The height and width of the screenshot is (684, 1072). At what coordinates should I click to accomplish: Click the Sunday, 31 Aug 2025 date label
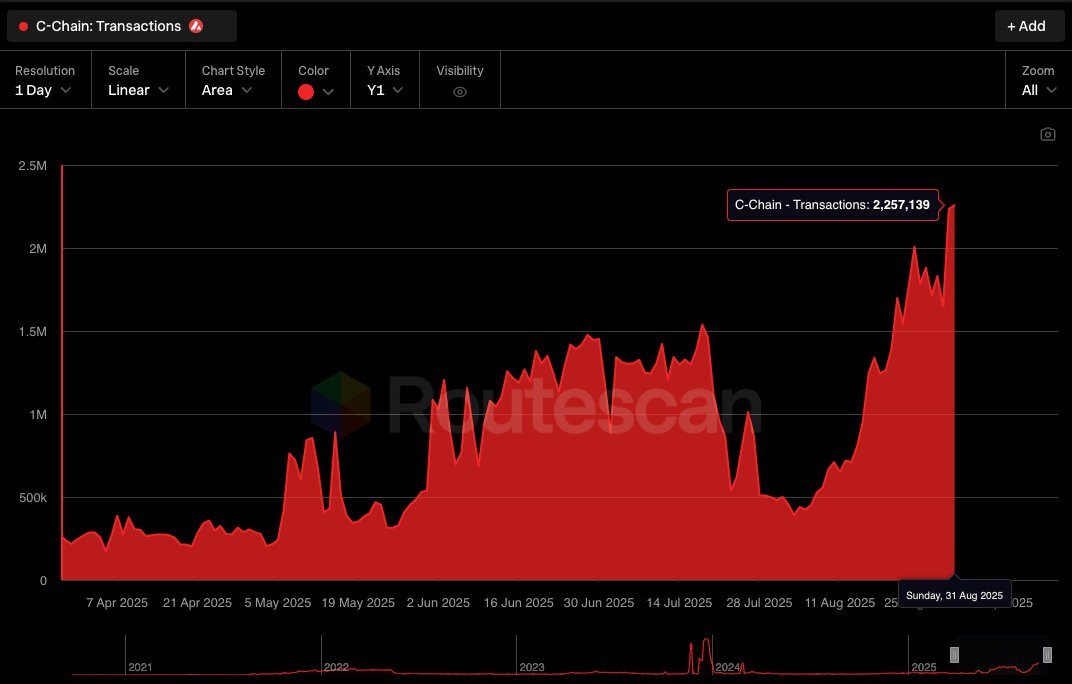[954, 595]
